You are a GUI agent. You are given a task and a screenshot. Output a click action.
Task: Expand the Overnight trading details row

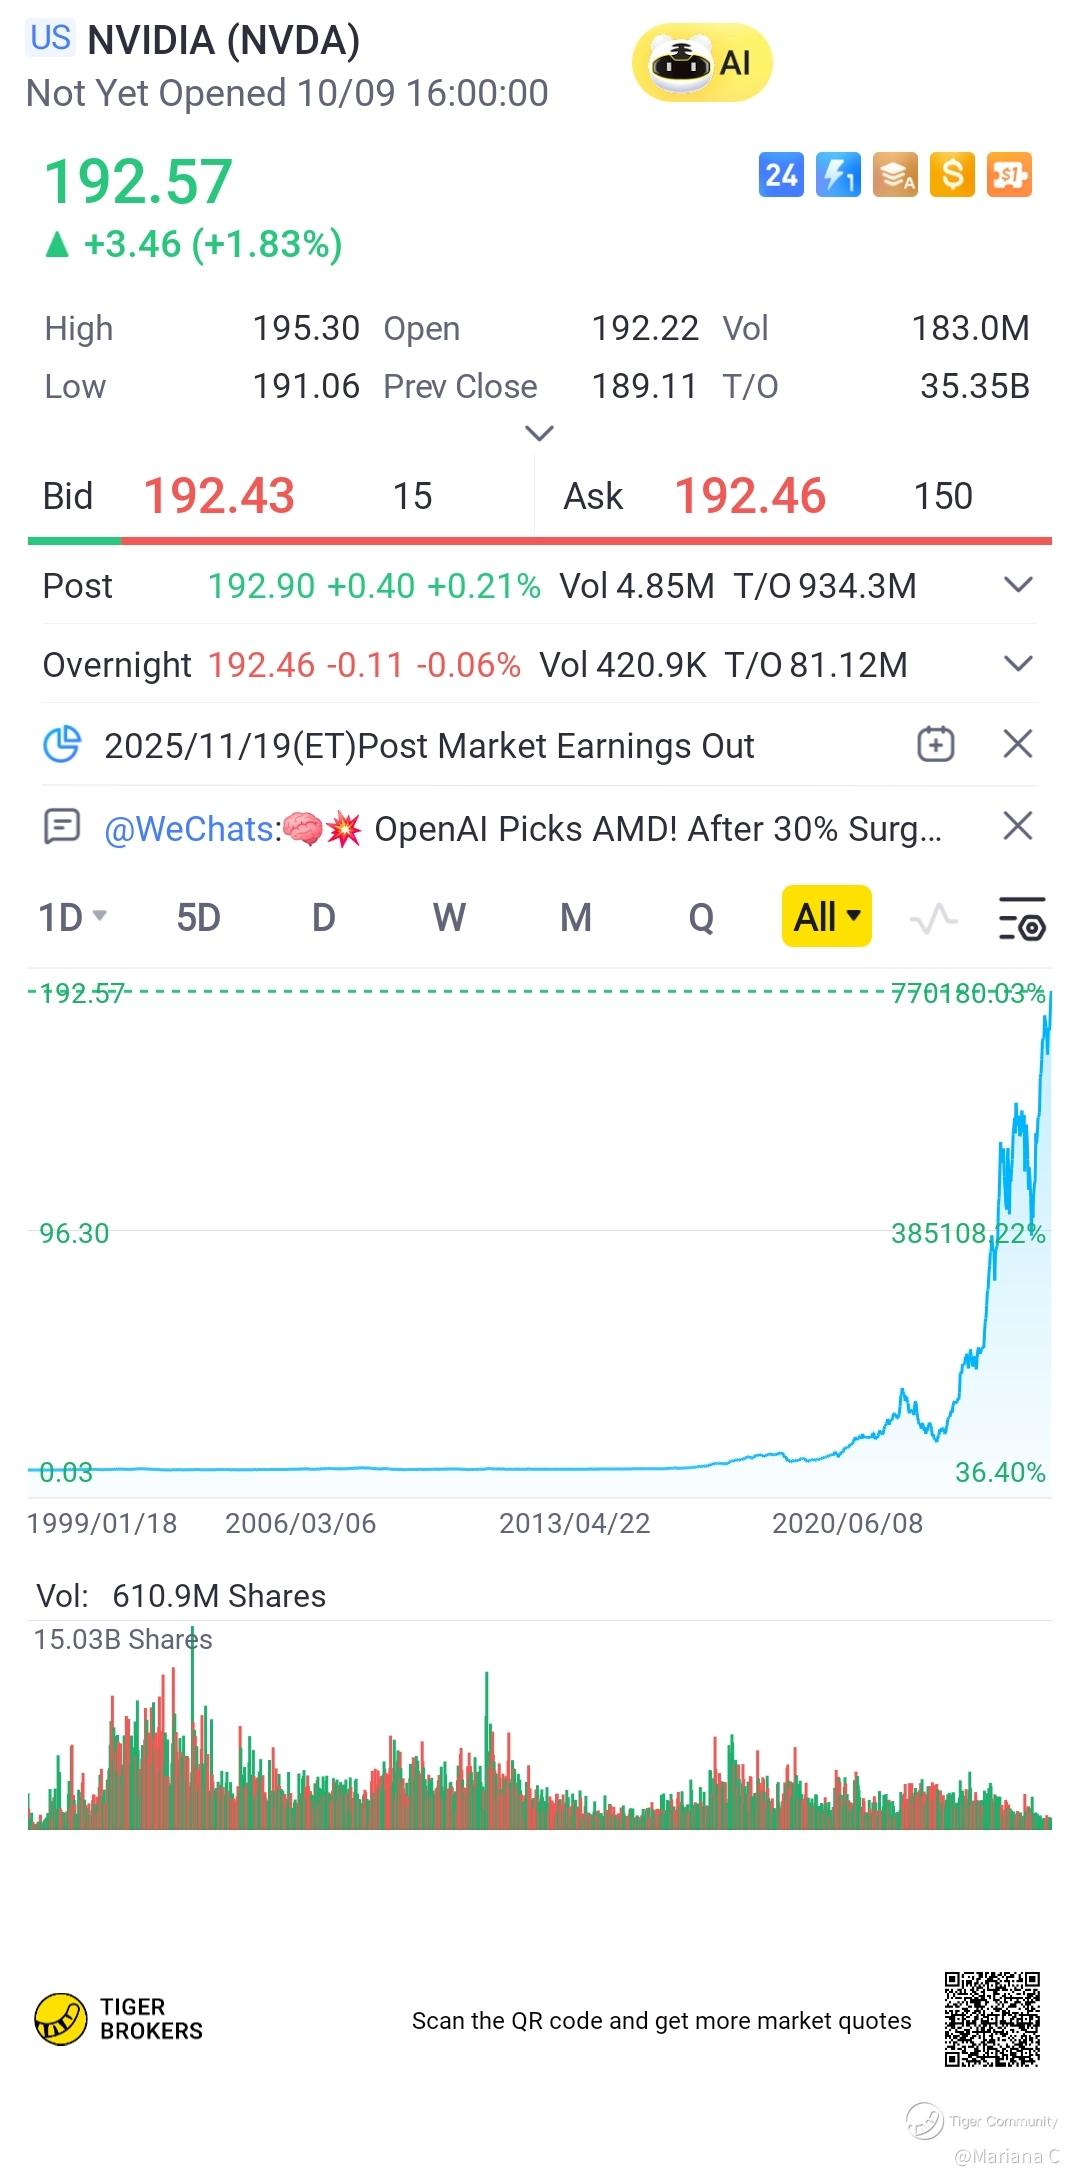coord(1017,665)
